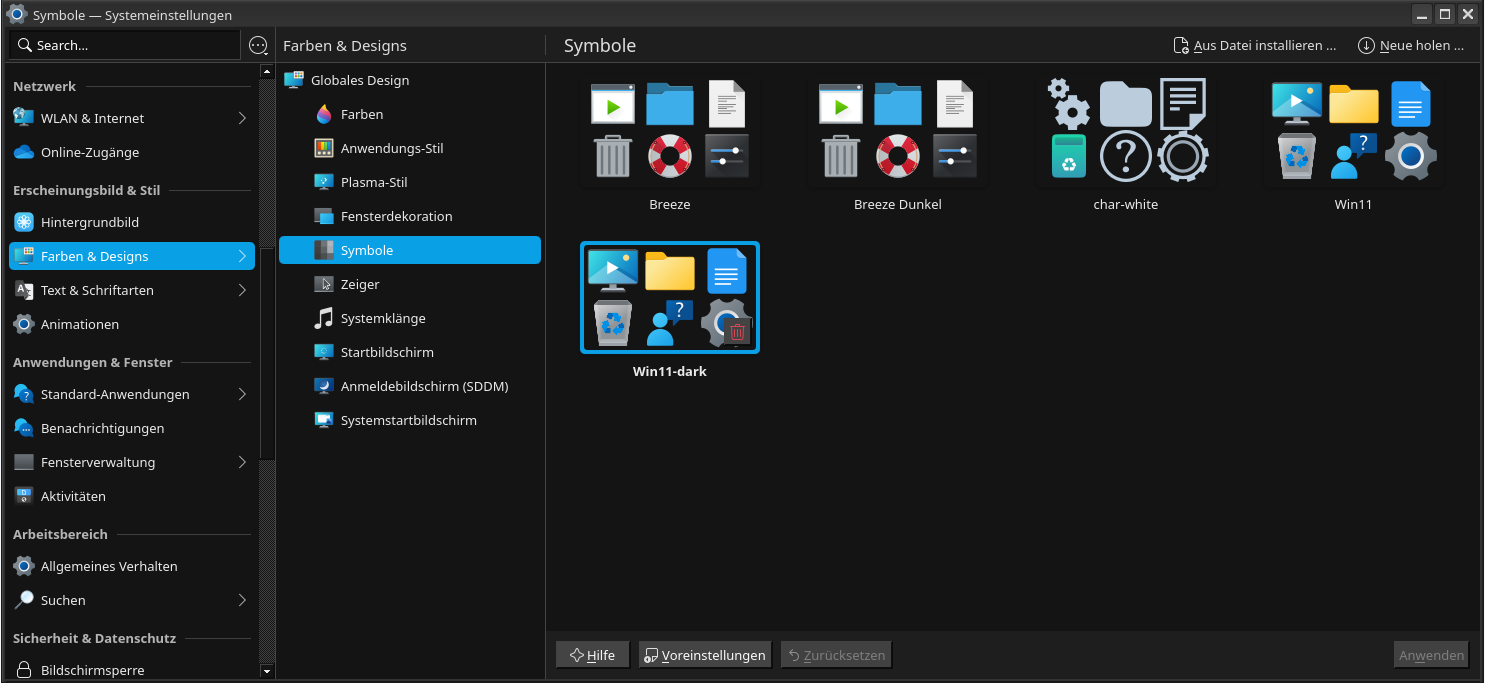
Task: Click the Systemstartbildschirm icon
Action: point(324,420)
